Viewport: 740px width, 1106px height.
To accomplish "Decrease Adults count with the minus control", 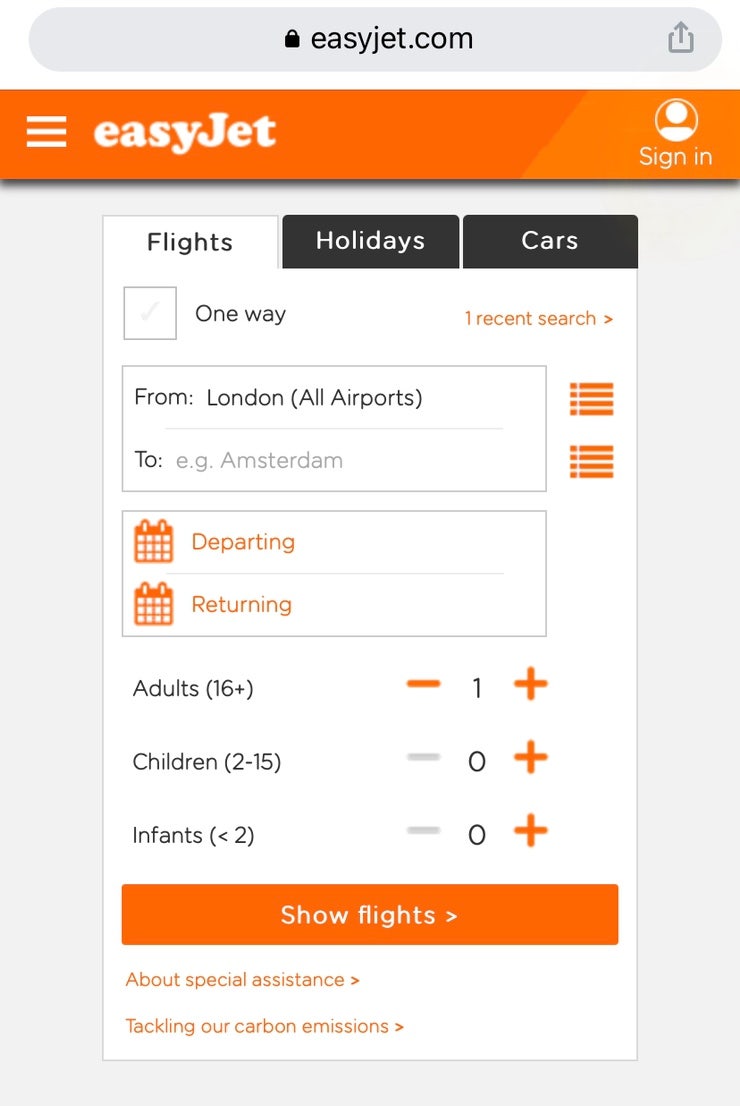I will point(424,685).
